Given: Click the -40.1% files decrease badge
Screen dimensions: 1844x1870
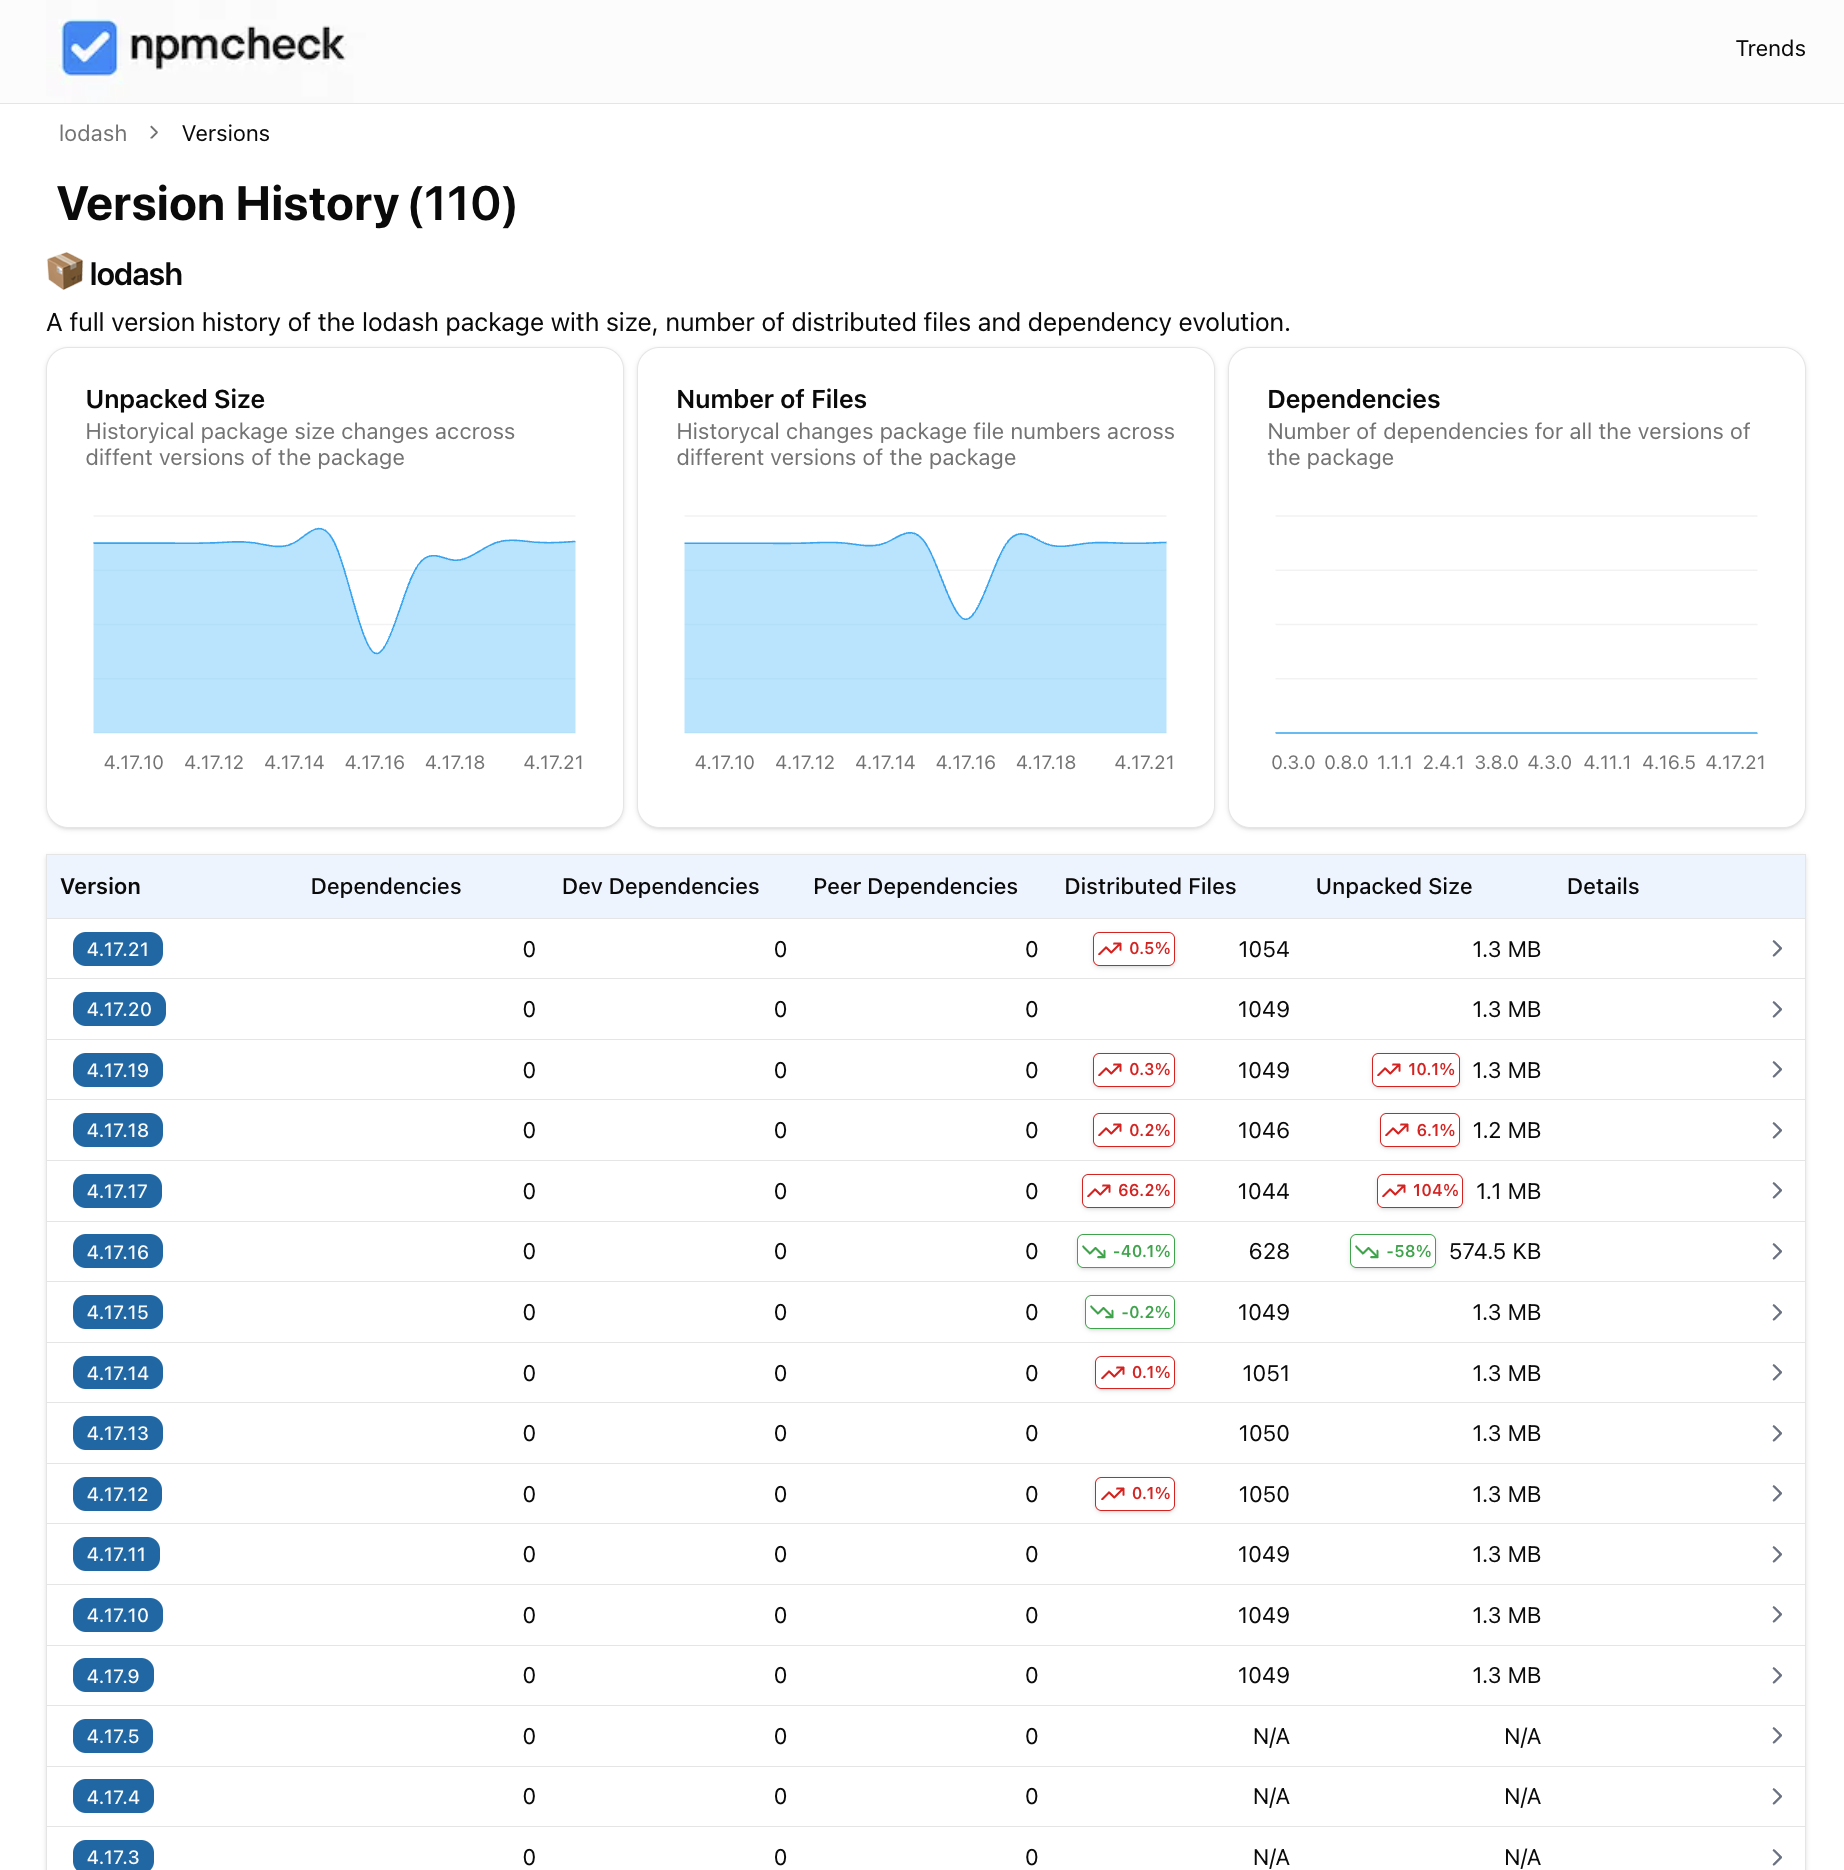Looking at the screenshot, I should coord(1126,1251).
